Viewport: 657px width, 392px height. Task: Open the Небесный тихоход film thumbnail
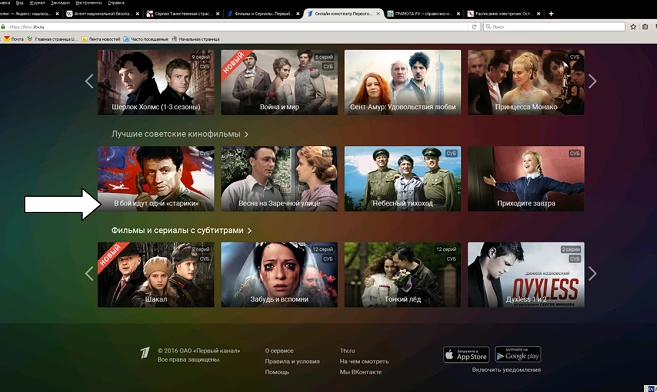coord(403,178)
